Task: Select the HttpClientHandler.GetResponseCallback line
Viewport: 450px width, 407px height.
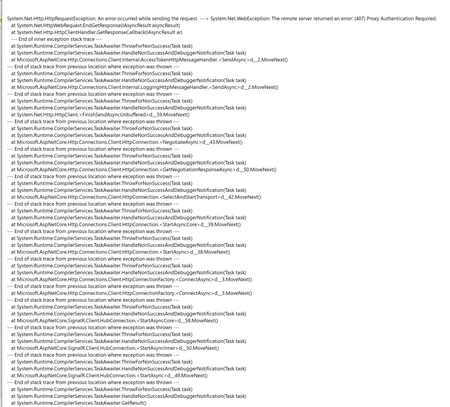Action: point(97,32)
